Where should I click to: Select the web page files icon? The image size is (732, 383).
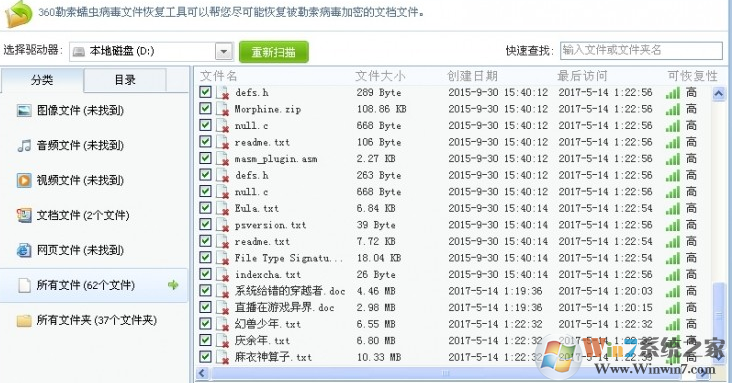24,250
